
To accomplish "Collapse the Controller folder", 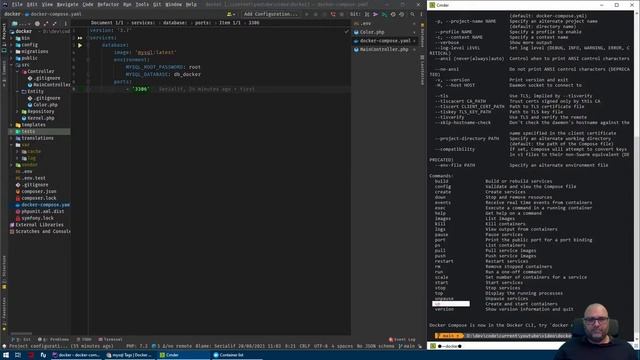I will [18, 71].
